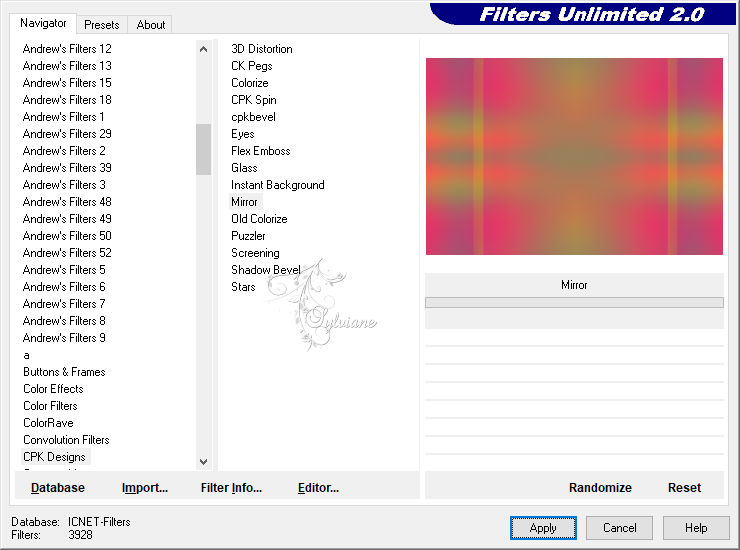Select CPK Designs category
Screen dimensions: 740x550
[54, 457]
